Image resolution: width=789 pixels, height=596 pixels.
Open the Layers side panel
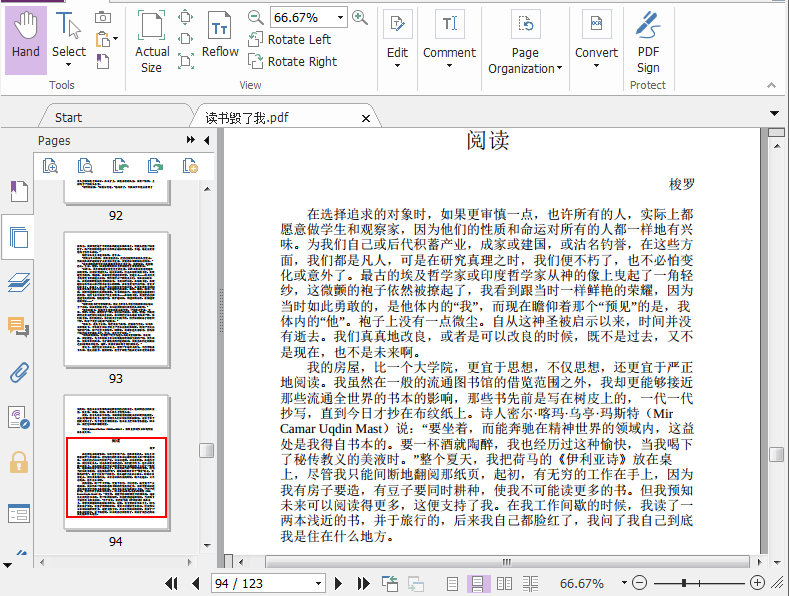tap(19, 282)
